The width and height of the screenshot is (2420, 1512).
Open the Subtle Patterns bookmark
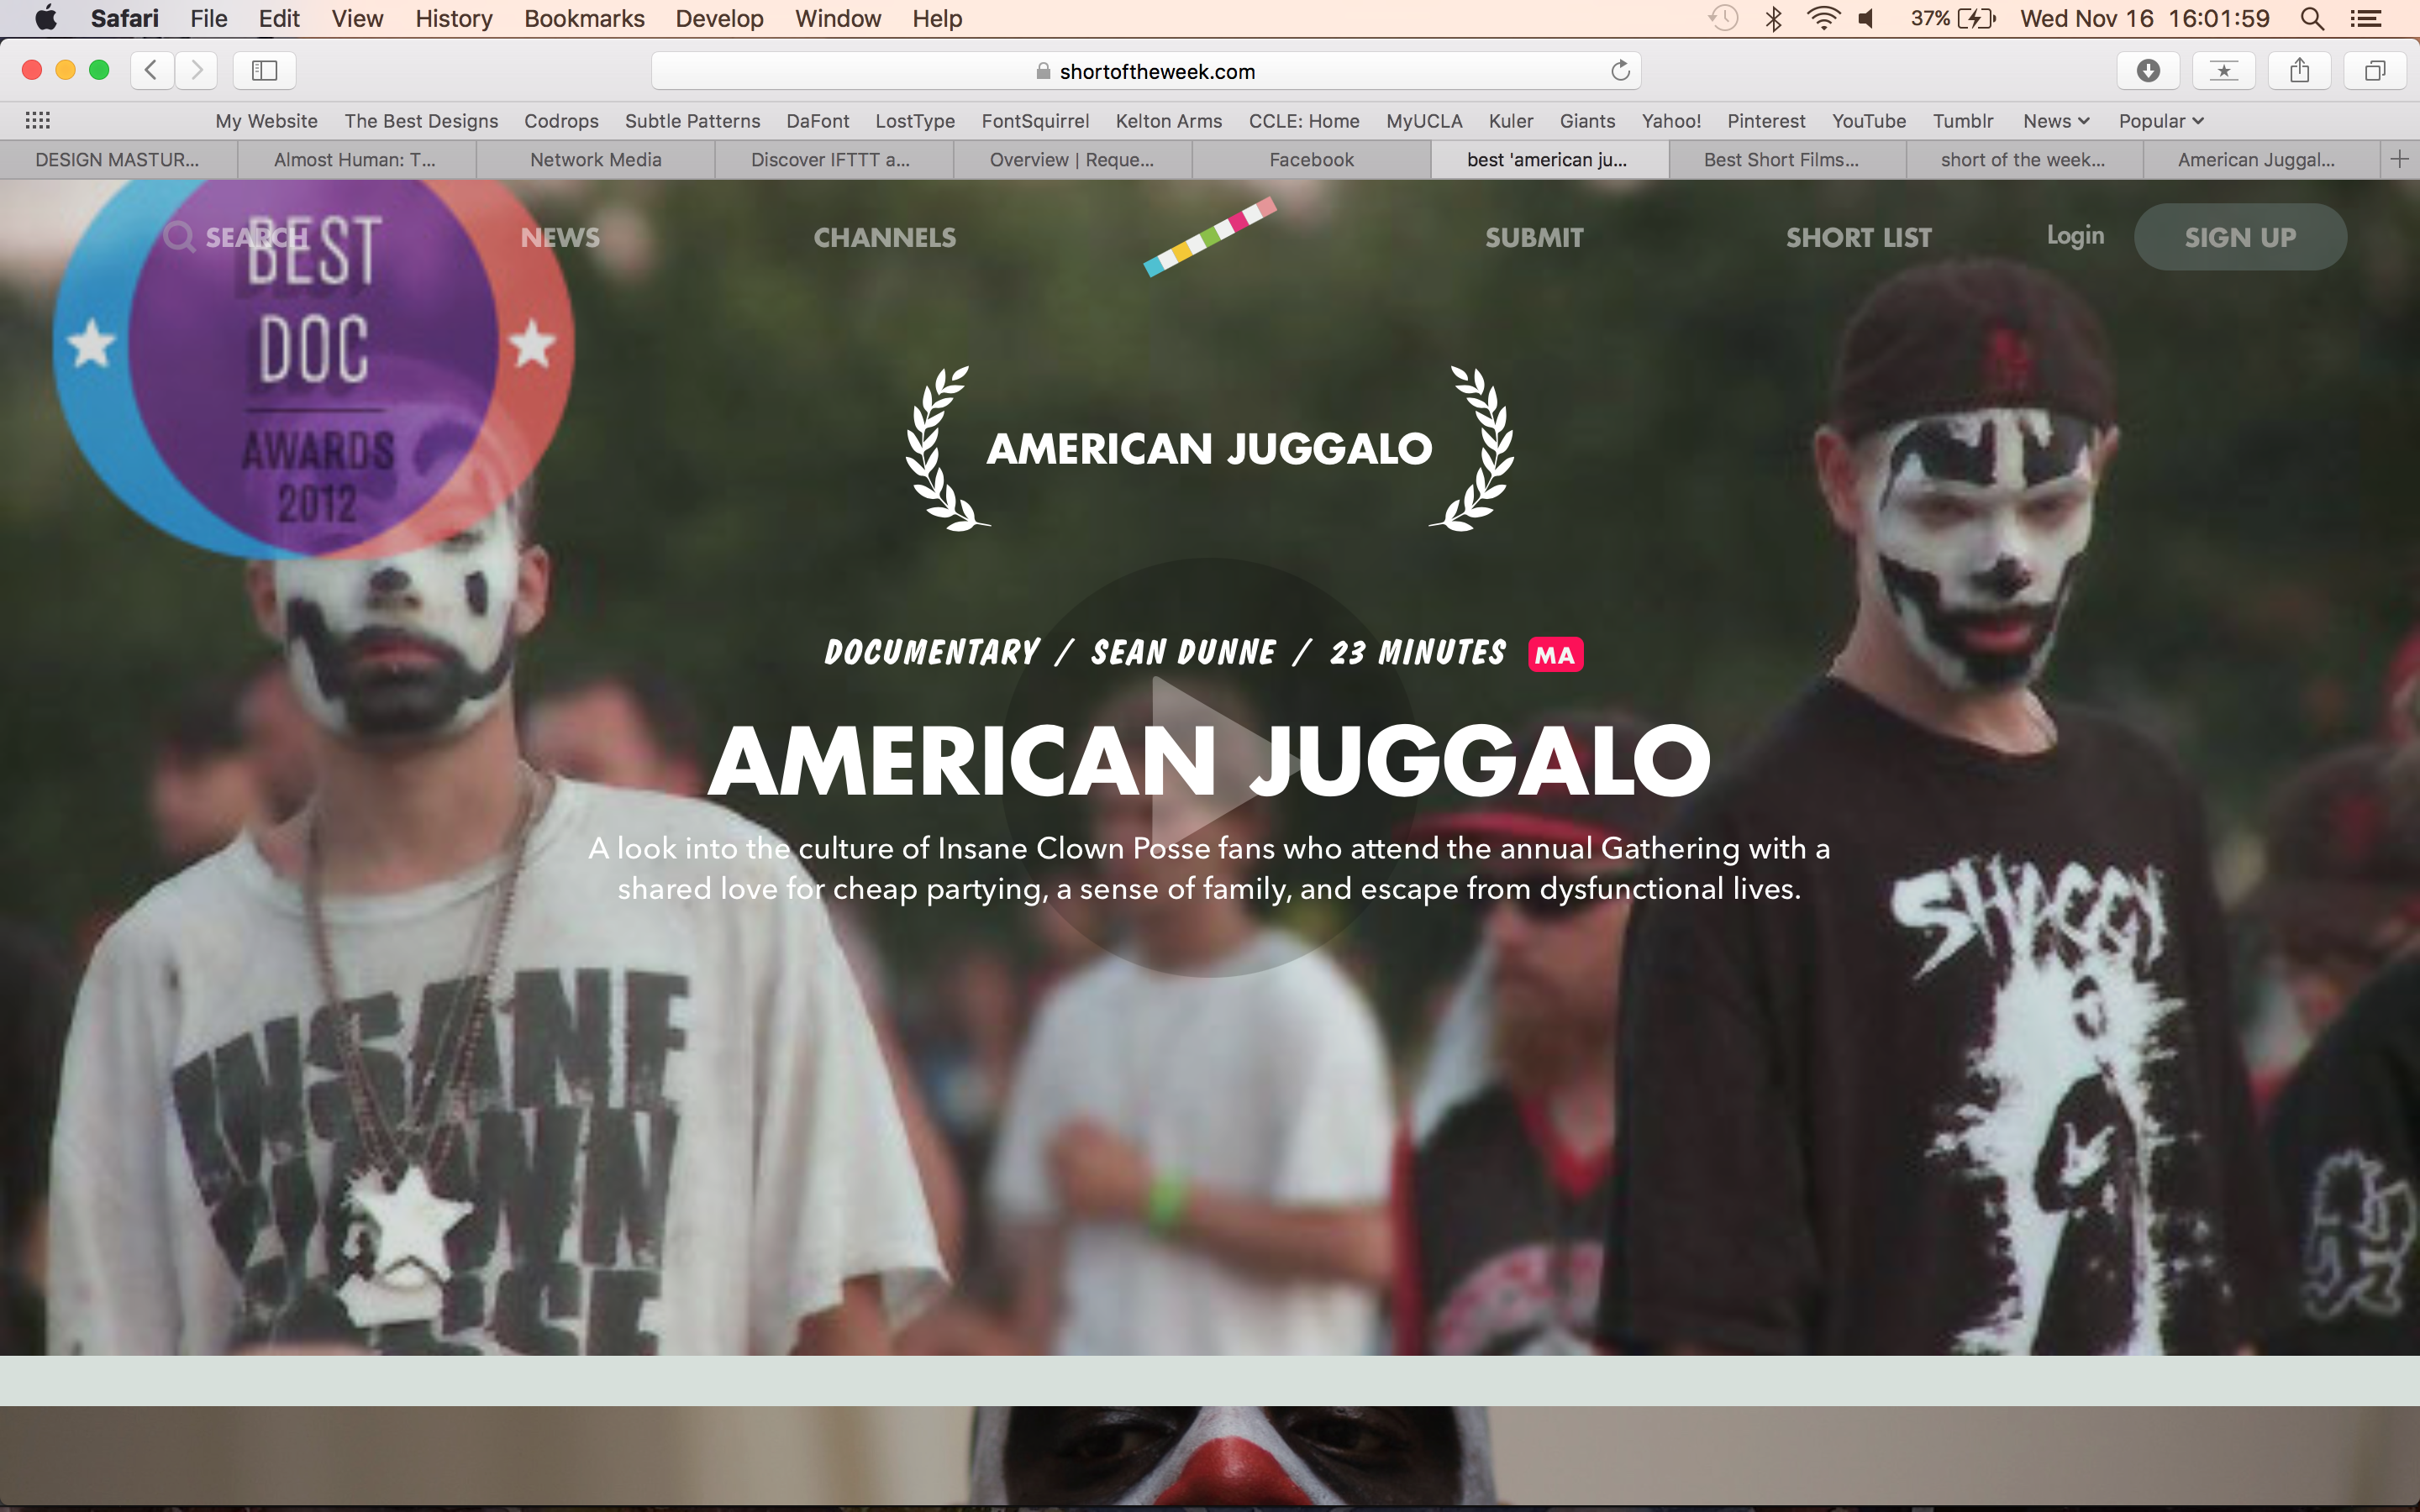[692, 121]
